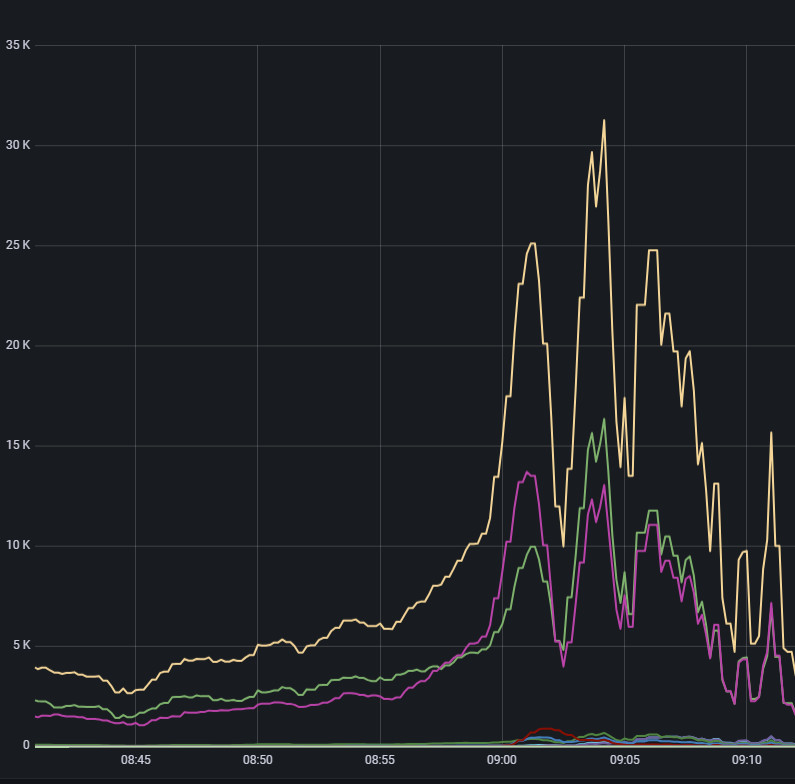Click the 30 K y-axis label

coord(18,145)
